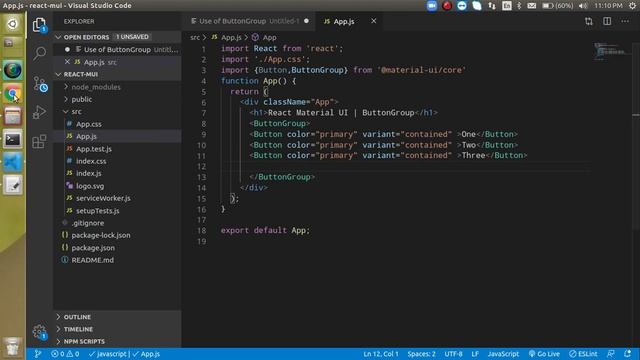Open the mail indicator in top panel
The width and height of the screenshot is (640, 360).
click(531, 6)
